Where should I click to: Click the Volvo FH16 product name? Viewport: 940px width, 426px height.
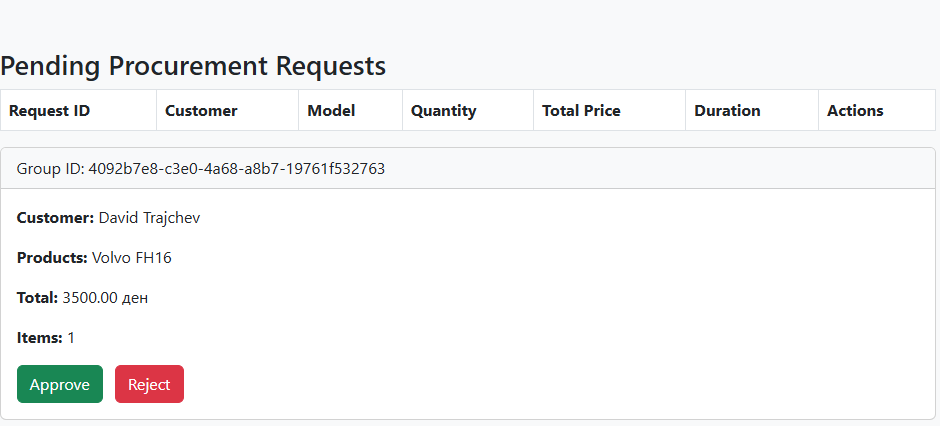(132, 258)
